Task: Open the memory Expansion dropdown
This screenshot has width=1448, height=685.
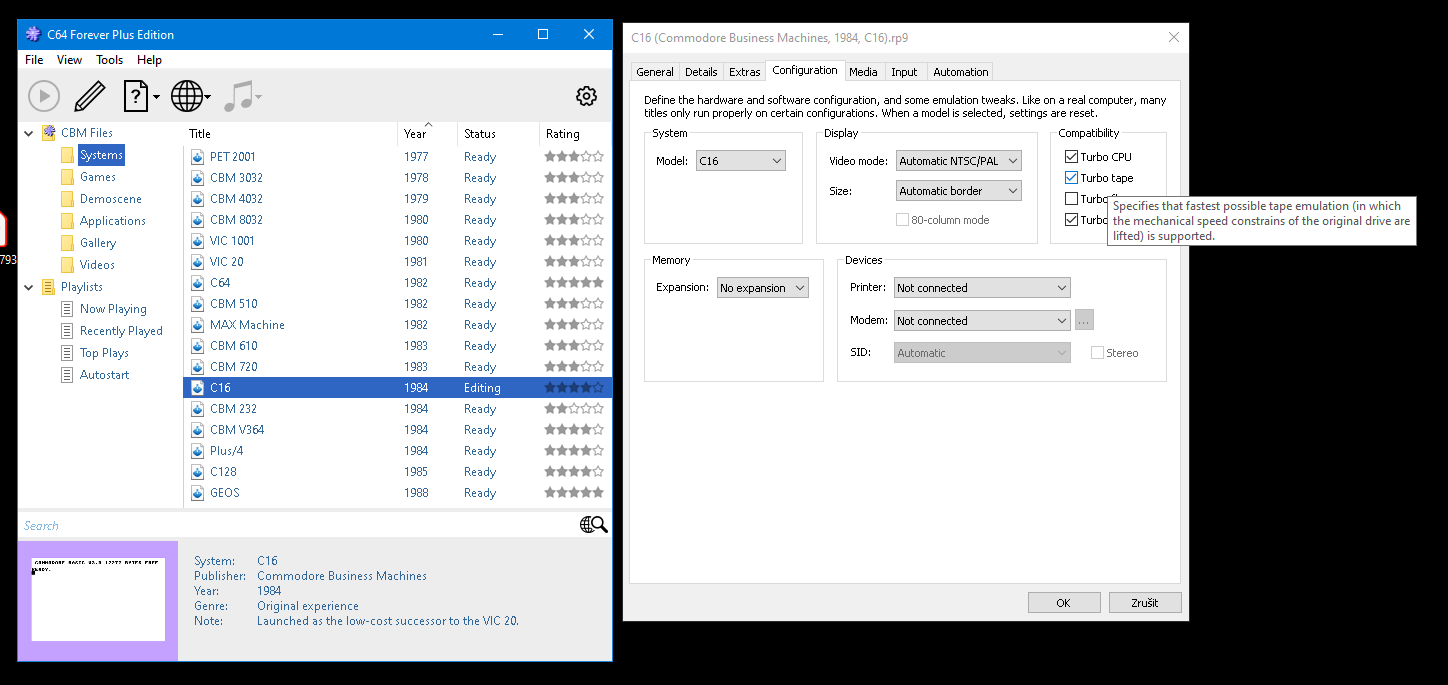Action: pyautogui.click(x=763, y=288)
